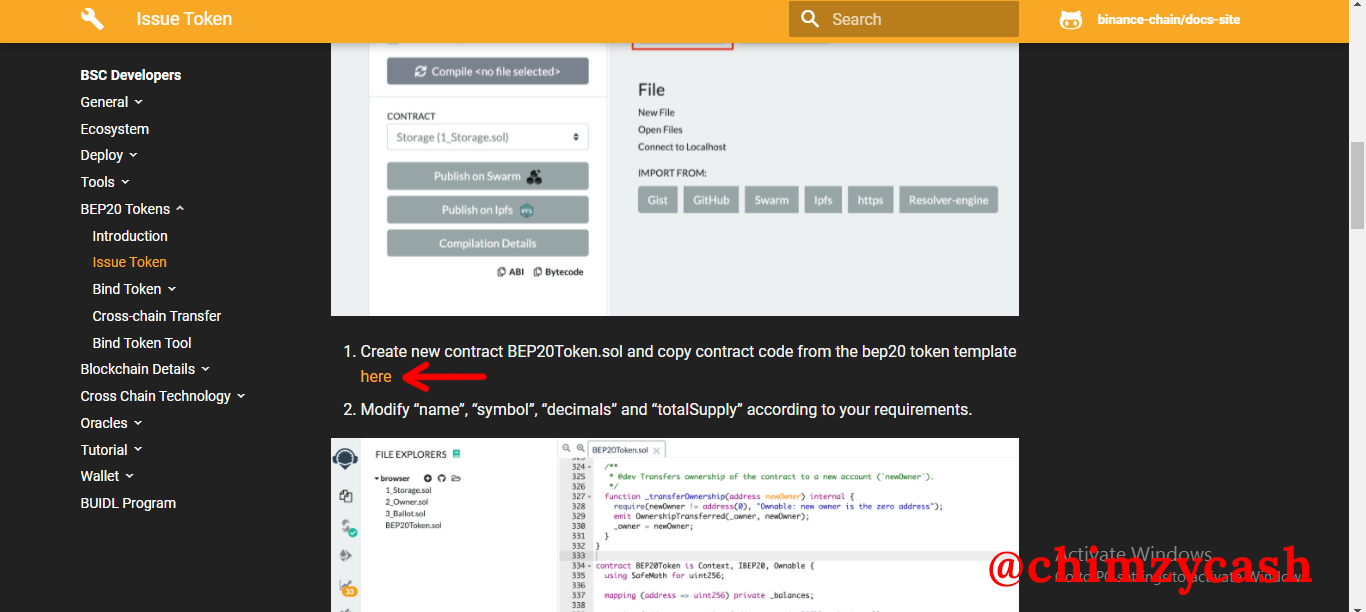Expand the Blockchain Details chevron
Screen dimensions: 1366x612
pos(205,369)
